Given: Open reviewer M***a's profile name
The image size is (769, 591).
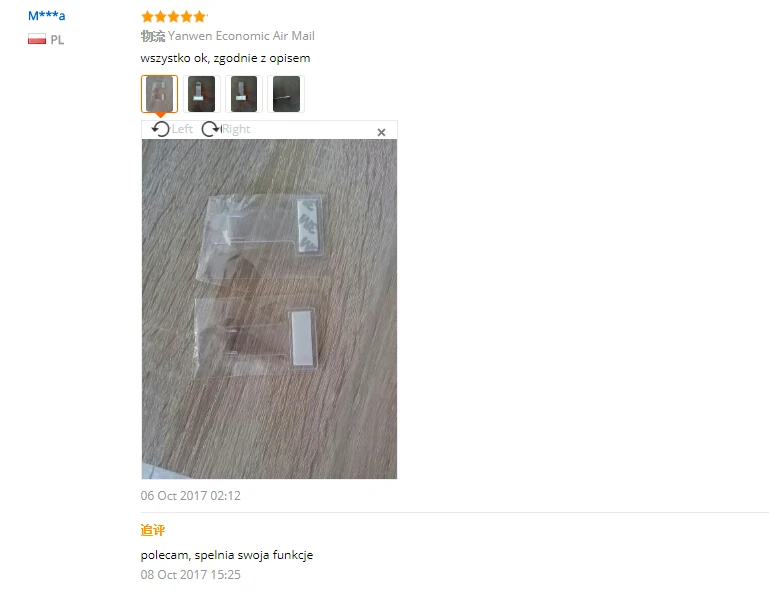Looking at the screenshot, I should tap(47, 16).
